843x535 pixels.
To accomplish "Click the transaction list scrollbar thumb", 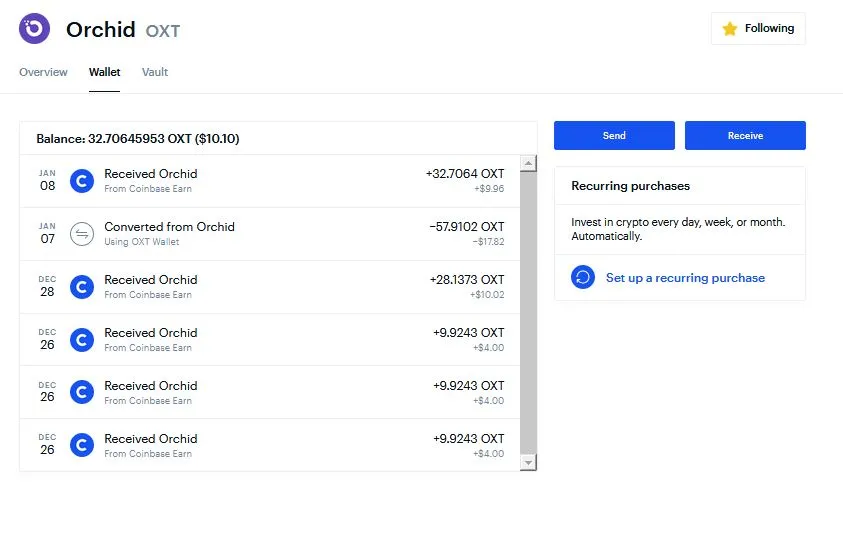I will (x=528, y=313).
